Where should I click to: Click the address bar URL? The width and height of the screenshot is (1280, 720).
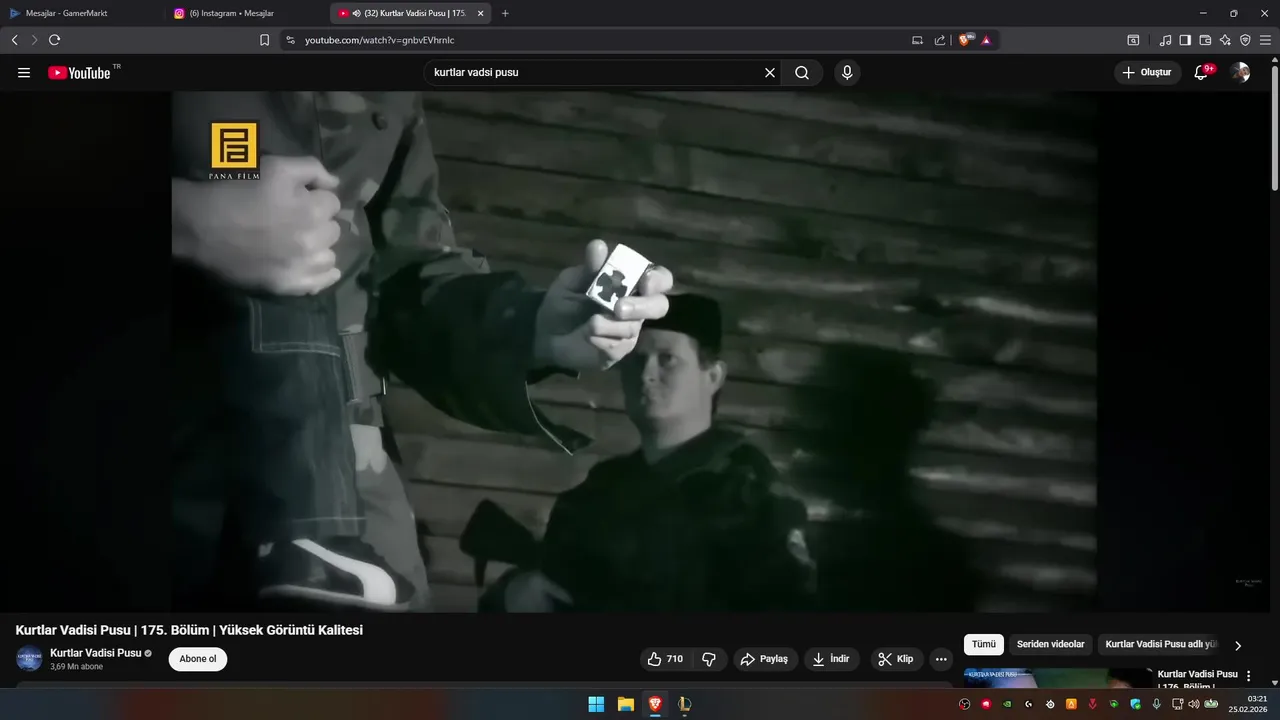pos(380,40)
